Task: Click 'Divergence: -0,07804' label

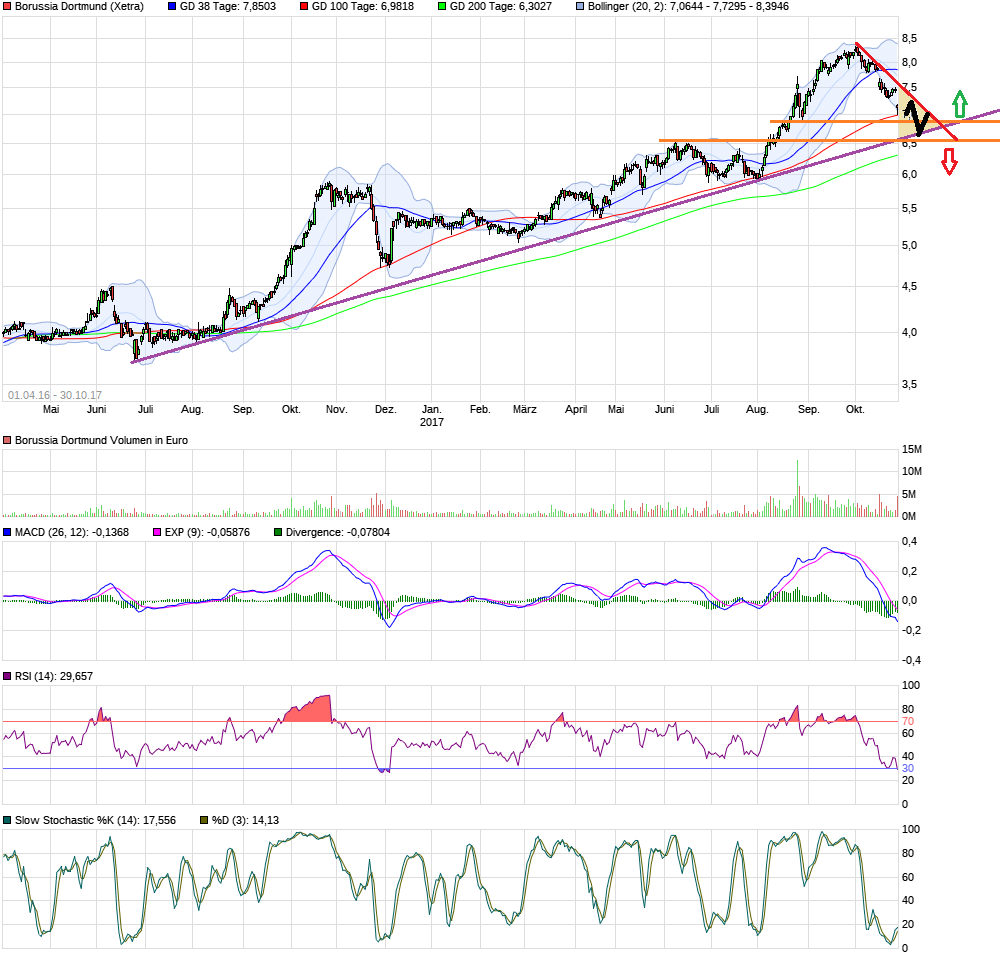Action: 337,532
